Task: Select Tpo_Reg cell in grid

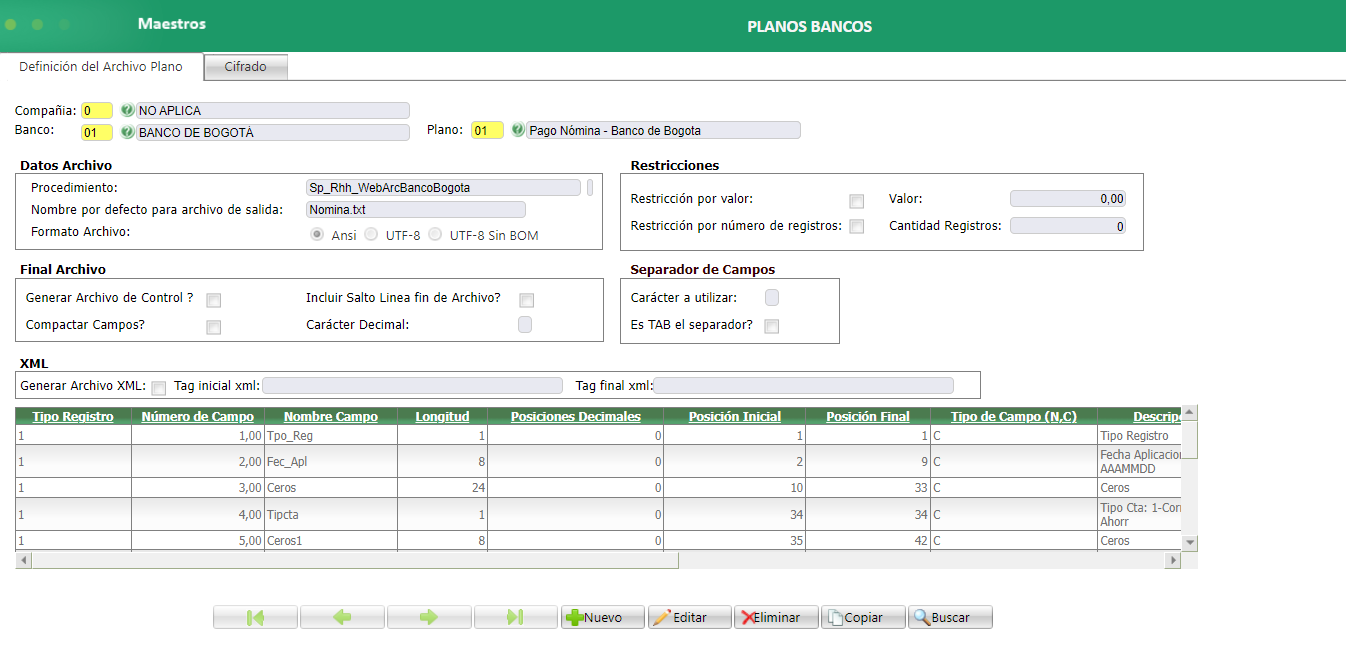Action: [330, 435]
